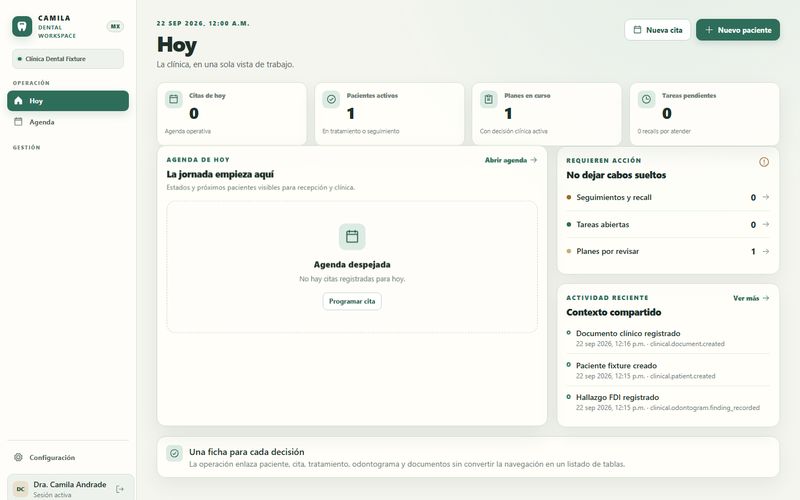Screen dimensions: 800x500
Task: Open Planes por revisar row arrow
Action: point(765,251)
